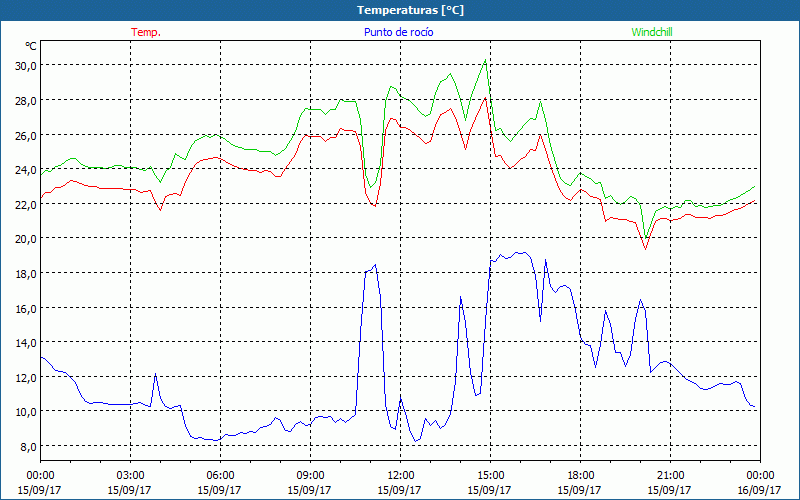This screenshot has height=500, width=800.
Task: Click the 8,0 value on the y-axis
Action: (x=28, y=447)
